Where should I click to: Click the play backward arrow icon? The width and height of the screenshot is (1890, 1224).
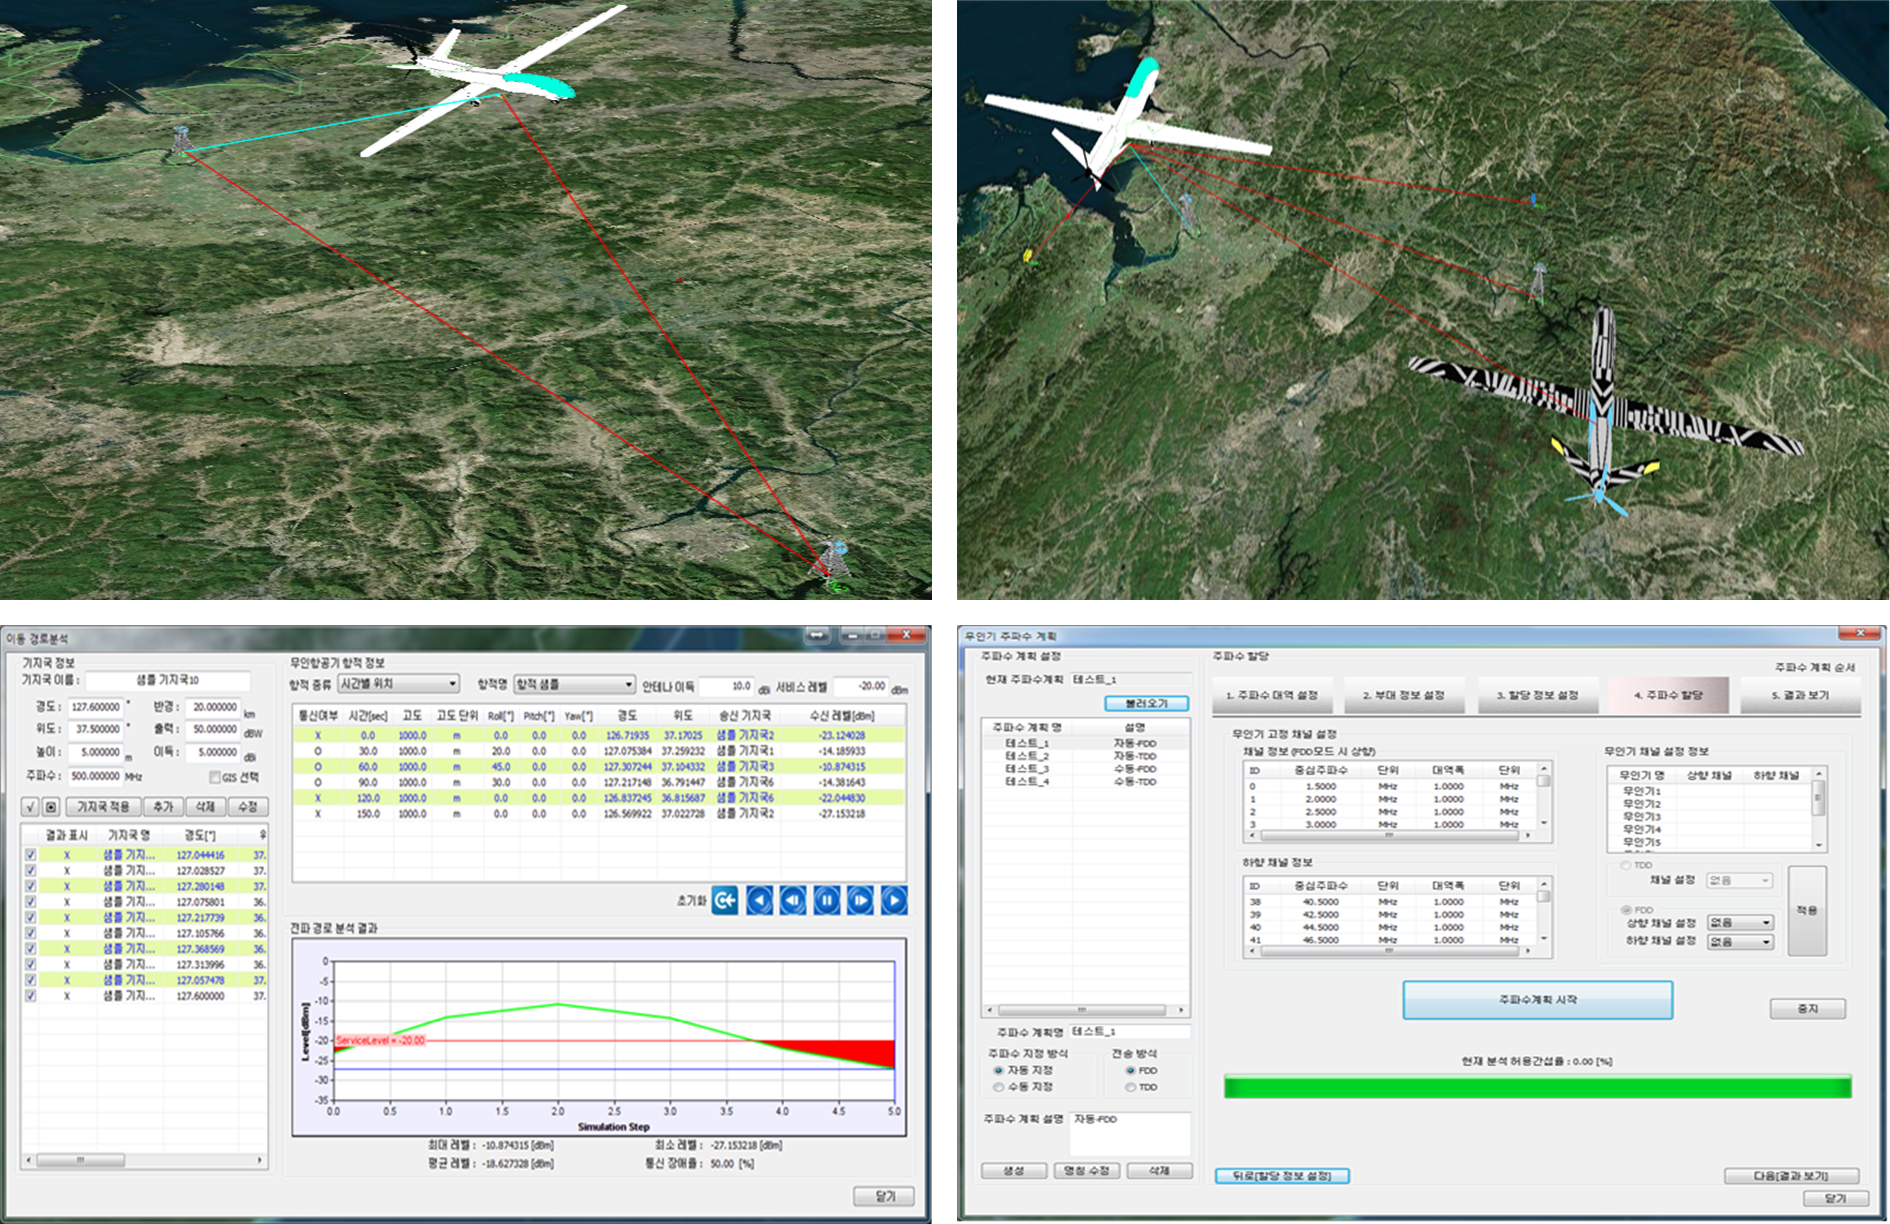[760, 901]
